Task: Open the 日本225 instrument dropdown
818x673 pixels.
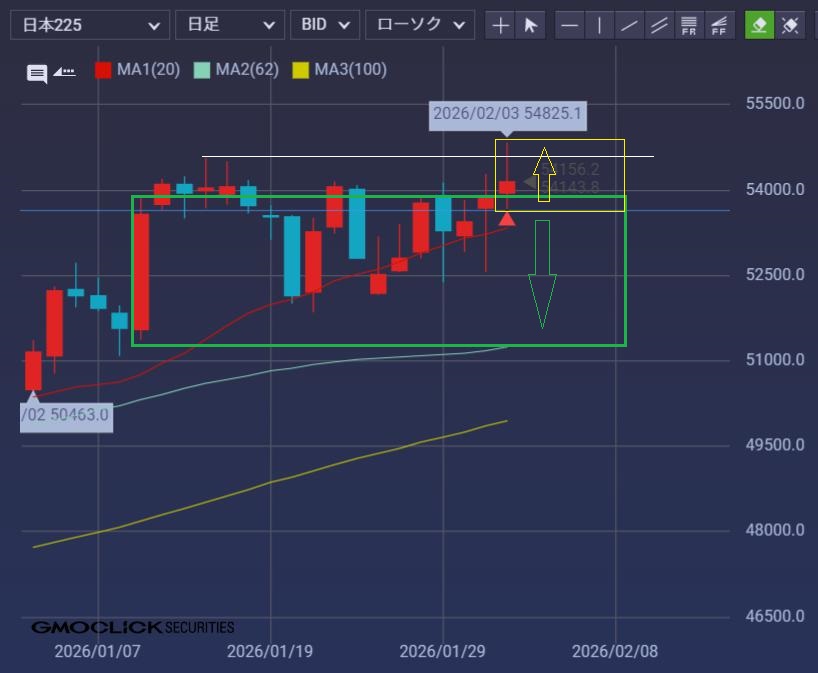Action: coord(89,25)
